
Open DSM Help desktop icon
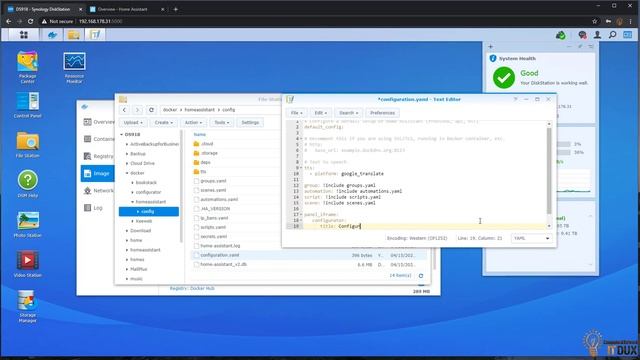click(27, 184)
